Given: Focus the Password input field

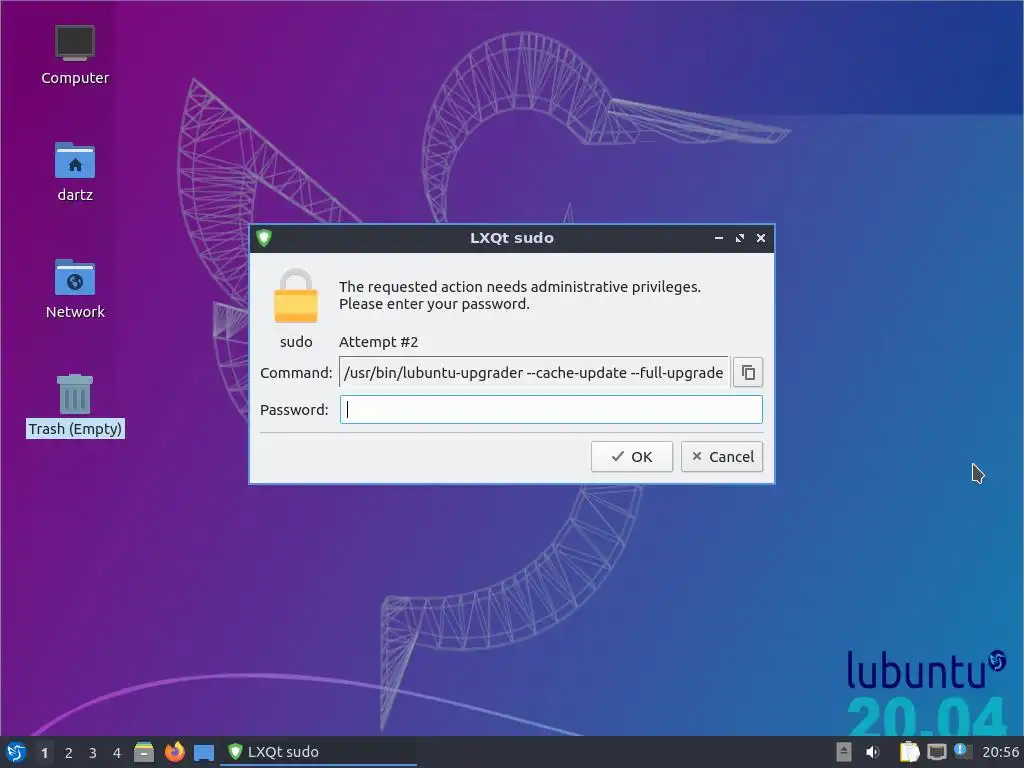Looking at the screenshot, I should tap(551, 409).
